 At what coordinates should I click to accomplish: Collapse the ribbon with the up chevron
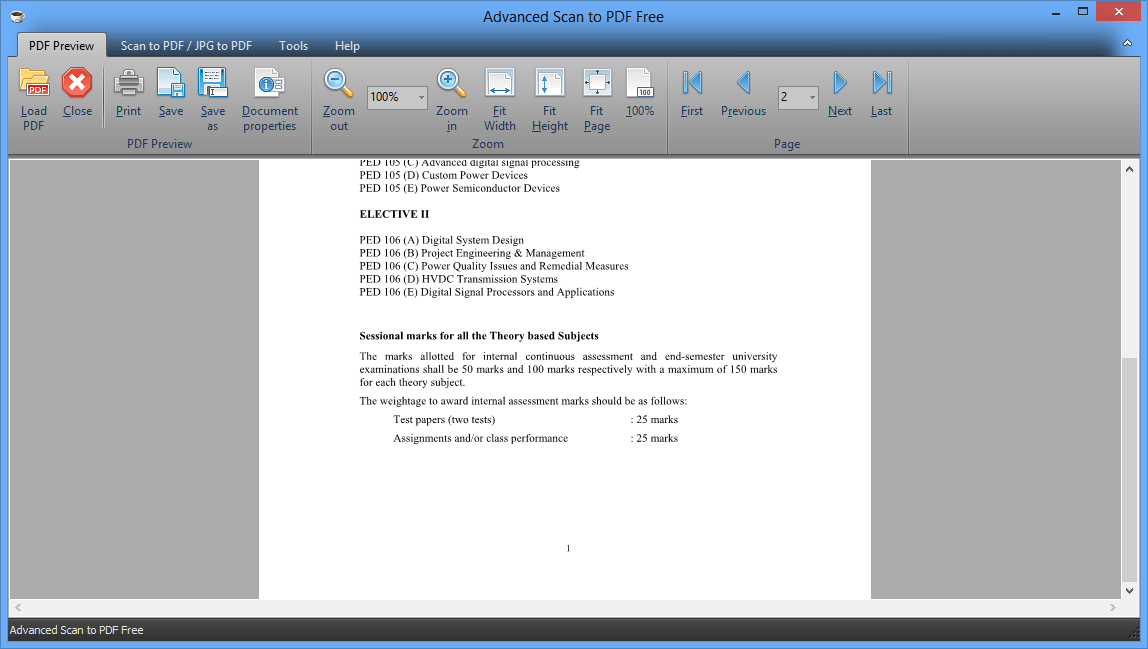[1128, 44]
